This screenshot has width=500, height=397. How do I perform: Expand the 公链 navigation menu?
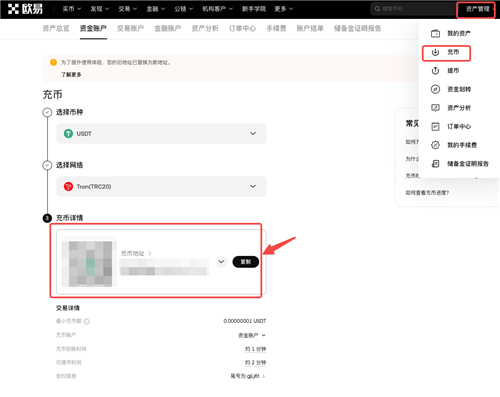tap(183, 9)
